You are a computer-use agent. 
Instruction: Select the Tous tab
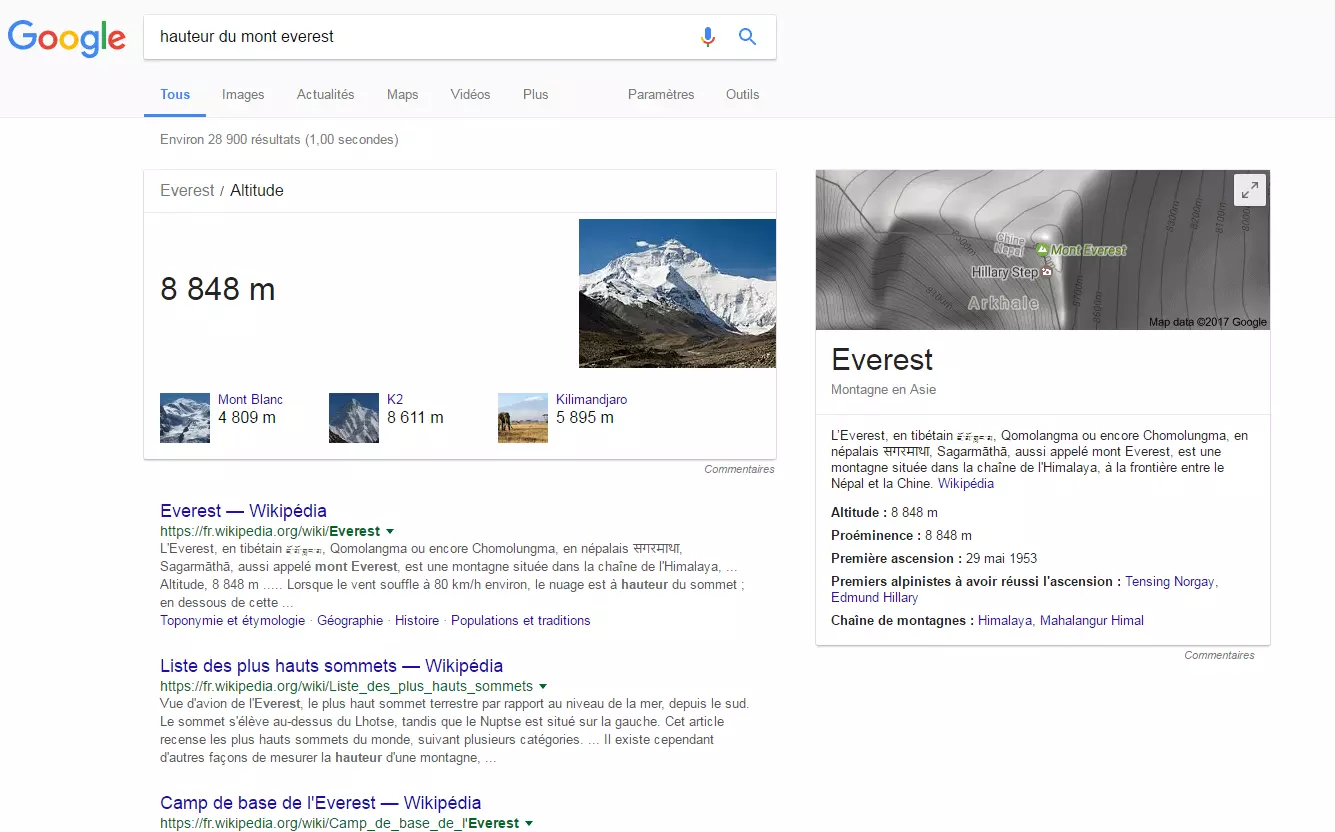(x=175, y=94)
